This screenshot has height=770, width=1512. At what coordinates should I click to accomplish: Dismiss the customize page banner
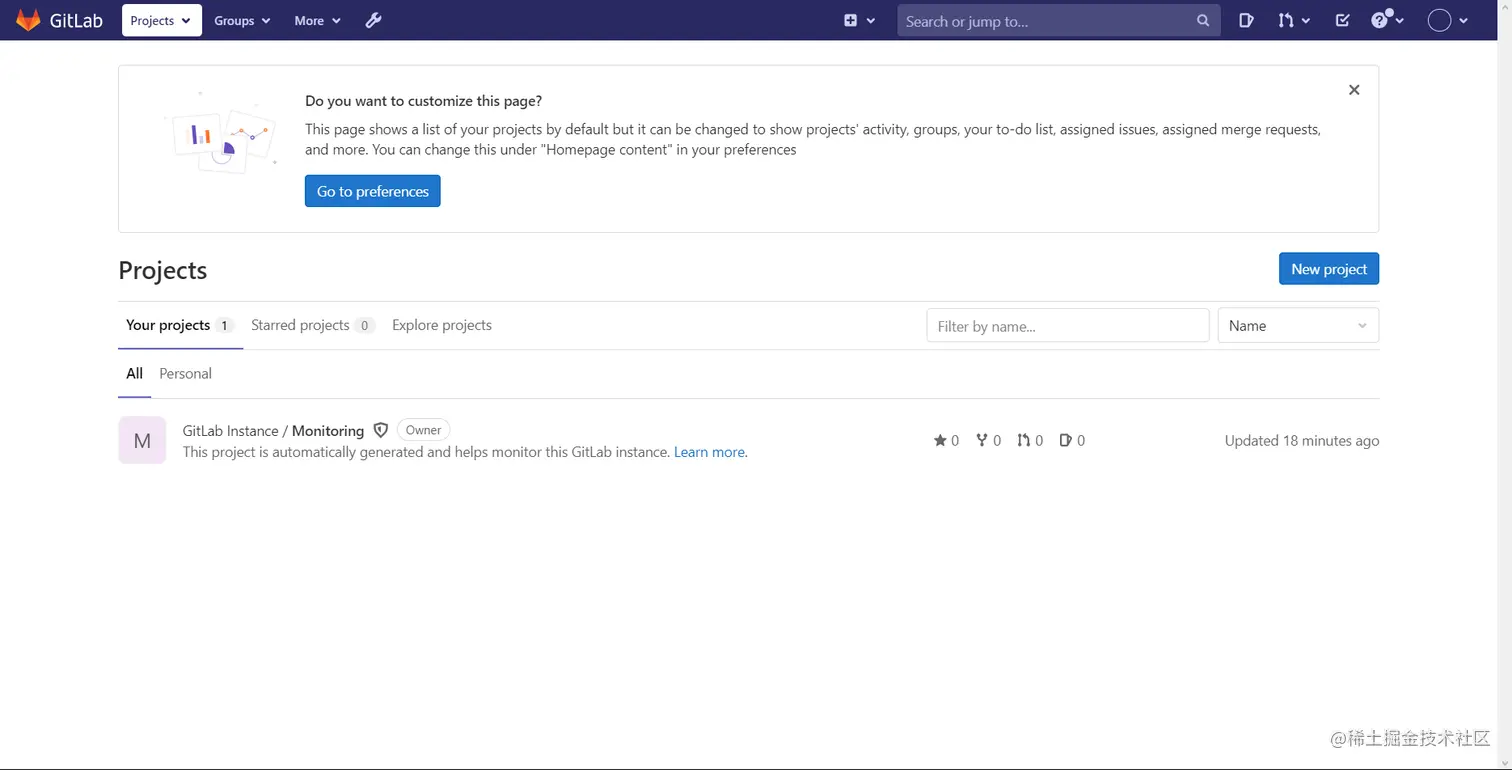[1354, 90]
